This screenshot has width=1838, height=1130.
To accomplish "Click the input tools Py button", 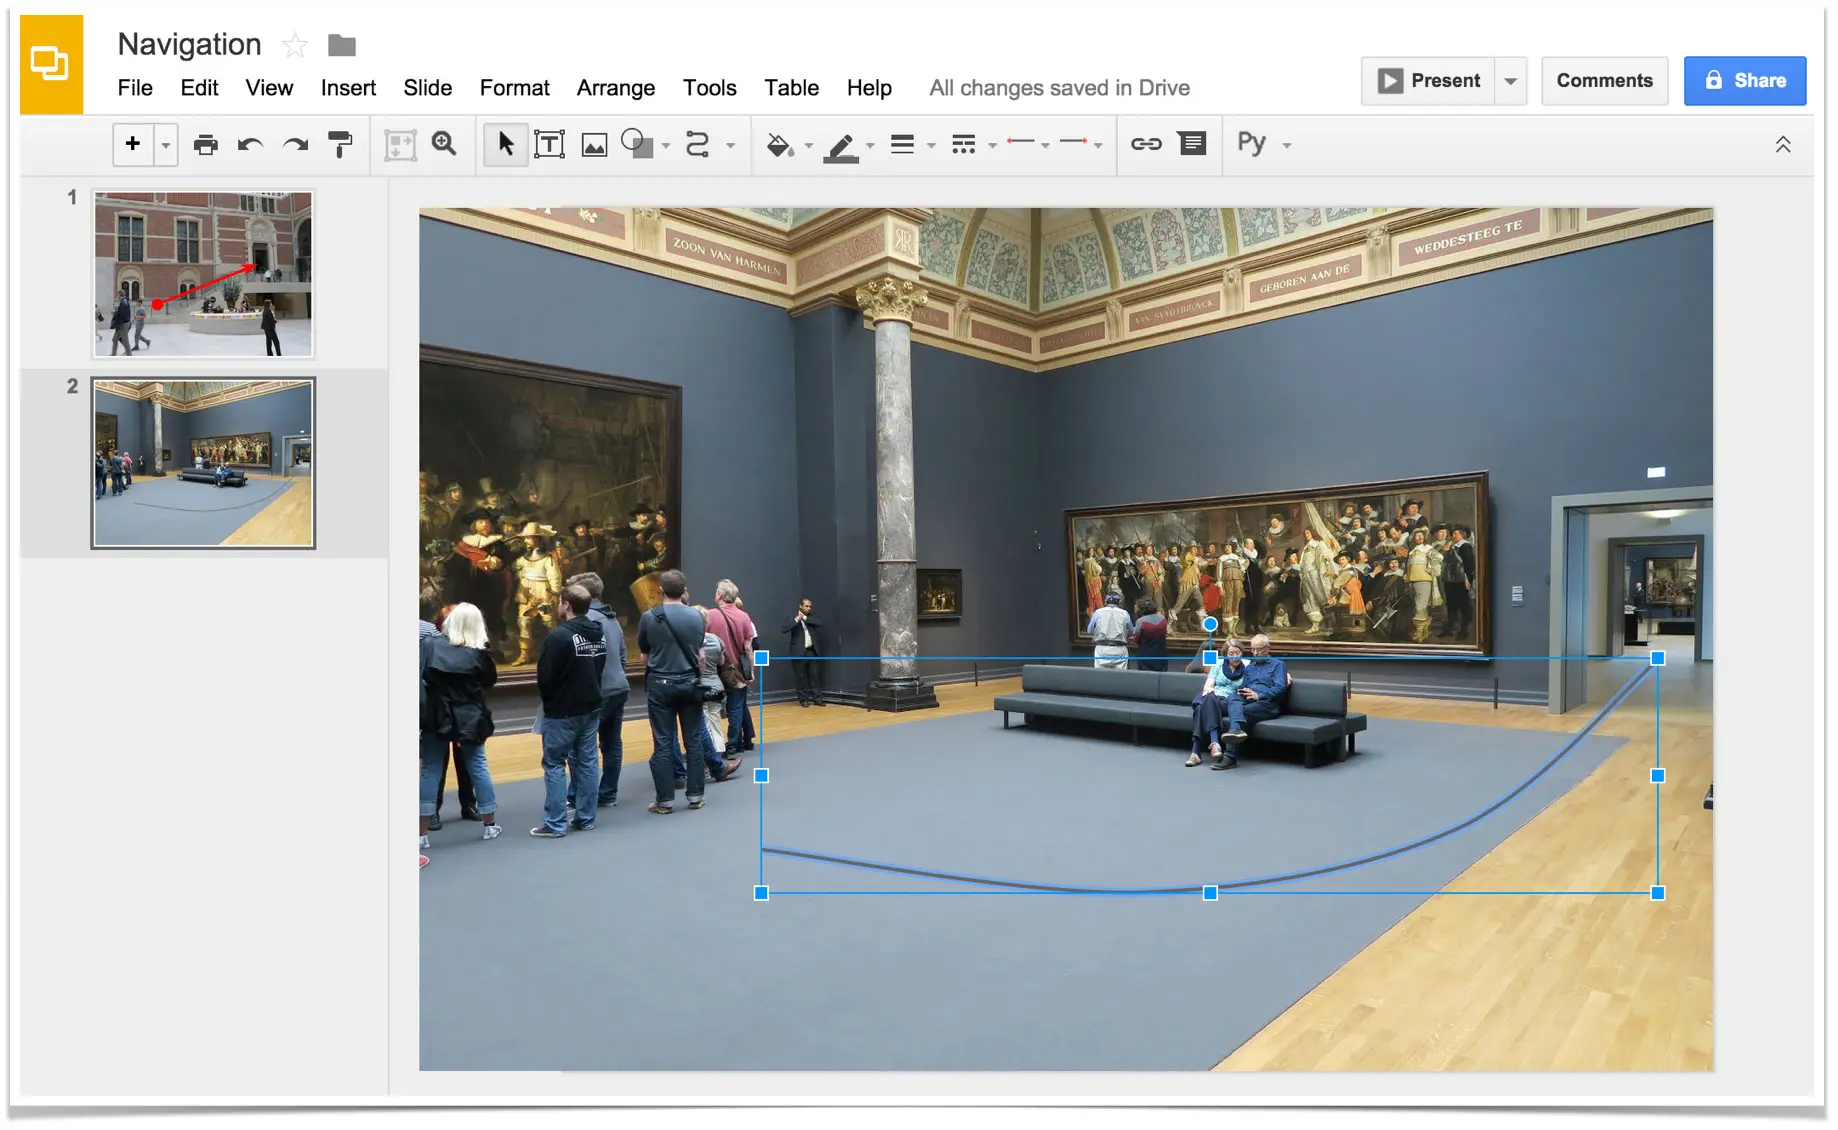I will [x=1252, y=144].
